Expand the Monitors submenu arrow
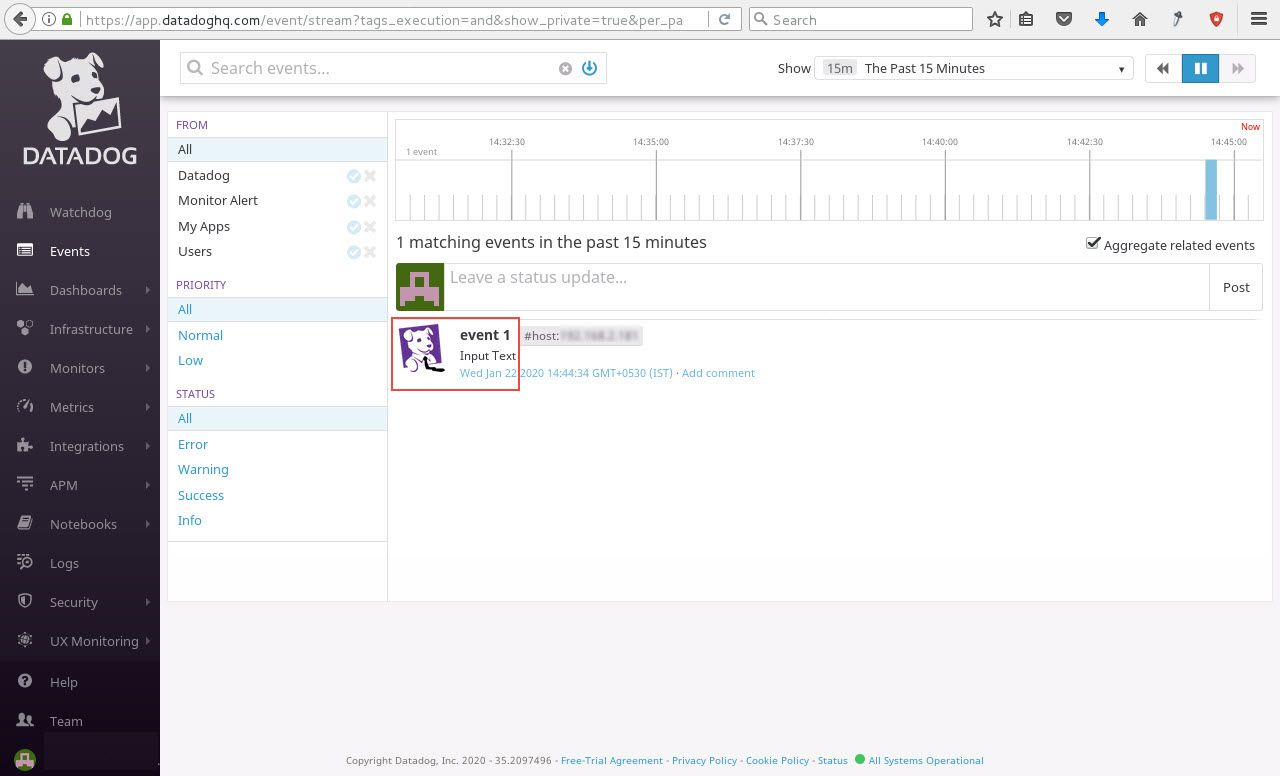This screenshot has height=776, width=1280. 147,368
